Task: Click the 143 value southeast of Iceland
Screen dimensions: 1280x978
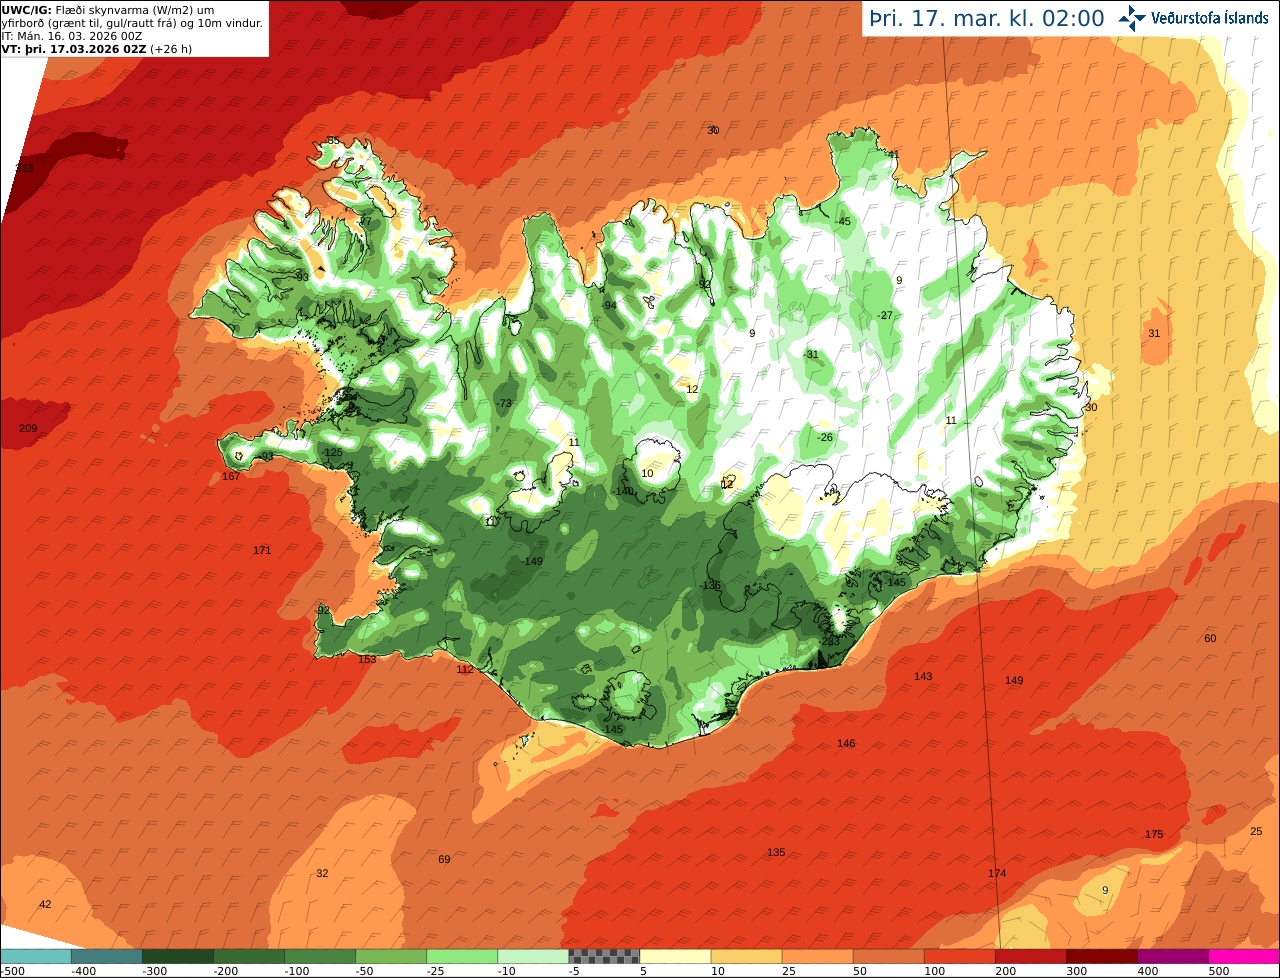Action: [x=923, y=677]
